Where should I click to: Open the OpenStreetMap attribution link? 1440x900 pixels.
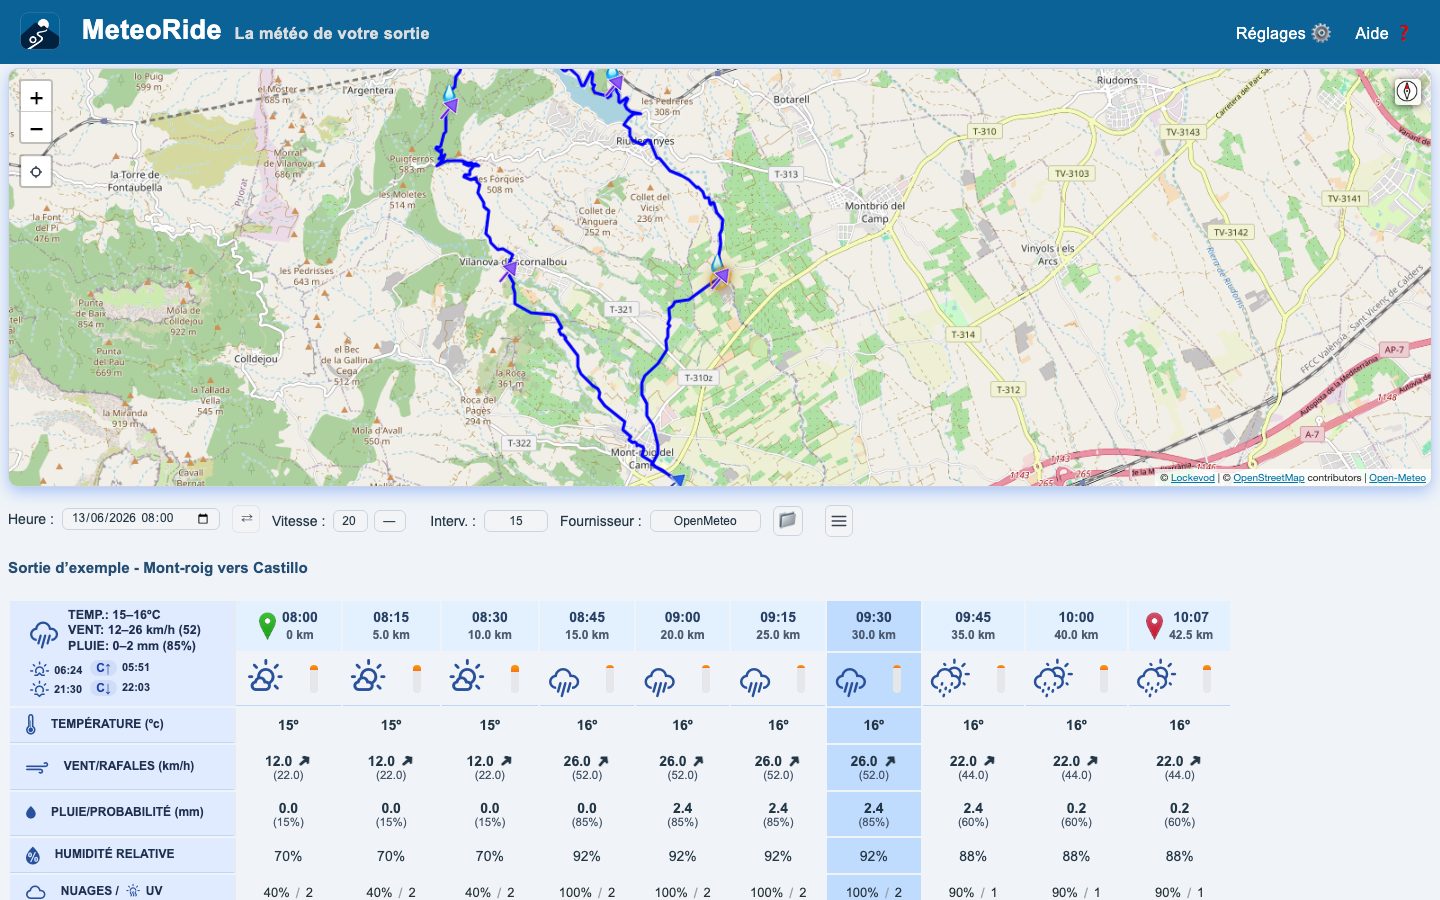click(x=1268, y=478)
